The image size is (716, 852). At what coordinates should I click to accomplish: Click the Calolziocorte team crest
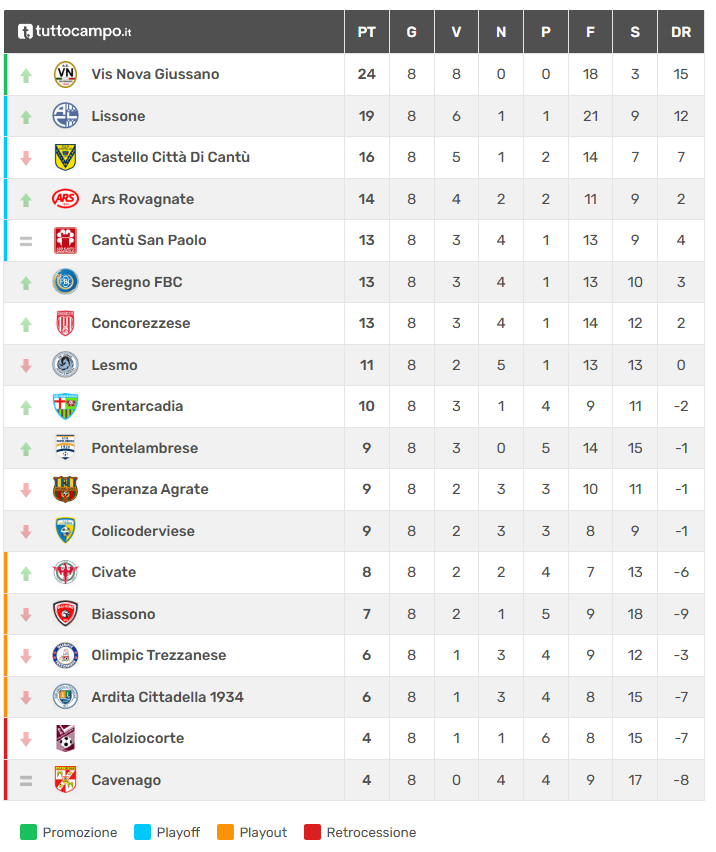65,738
